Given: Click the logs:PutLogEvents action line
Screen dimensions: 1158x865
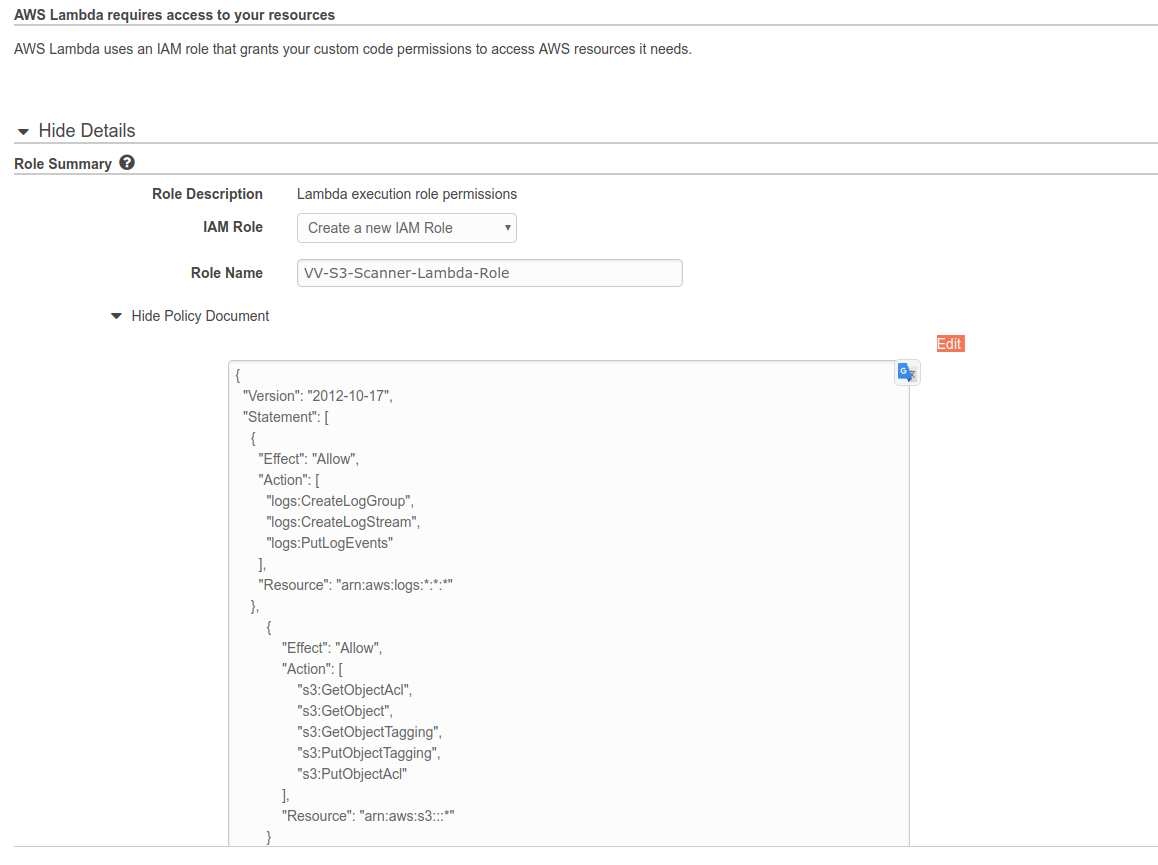Looking at the screenshot, I should pyautogui.click(x=330, y=543).
